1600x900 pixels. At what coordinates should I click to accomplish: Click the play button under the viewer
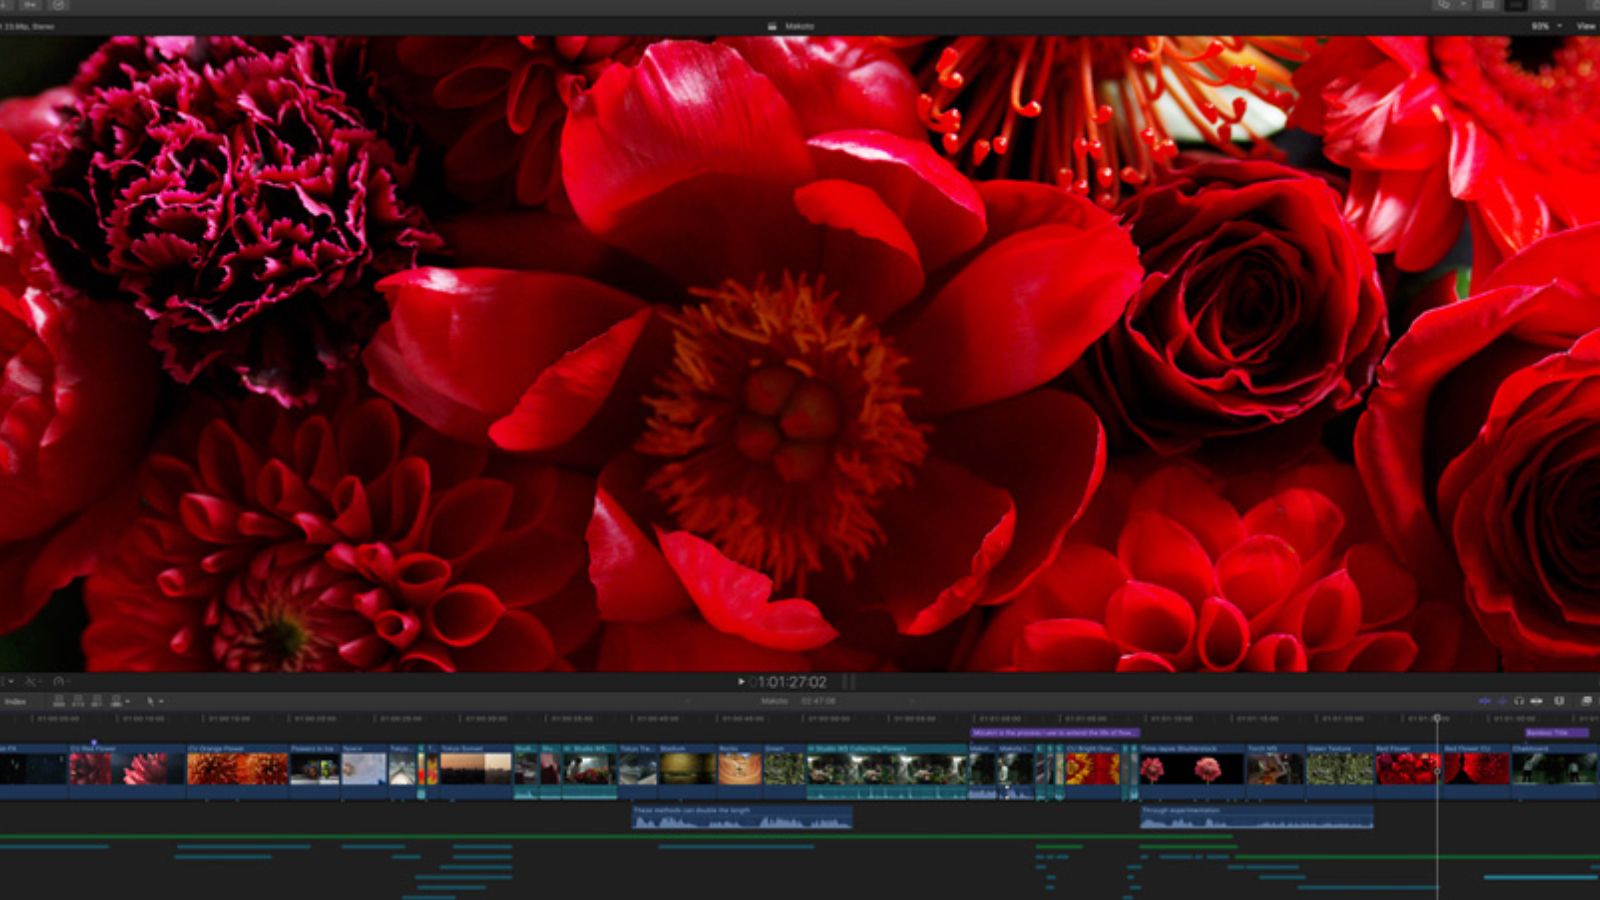click(740, 680)
